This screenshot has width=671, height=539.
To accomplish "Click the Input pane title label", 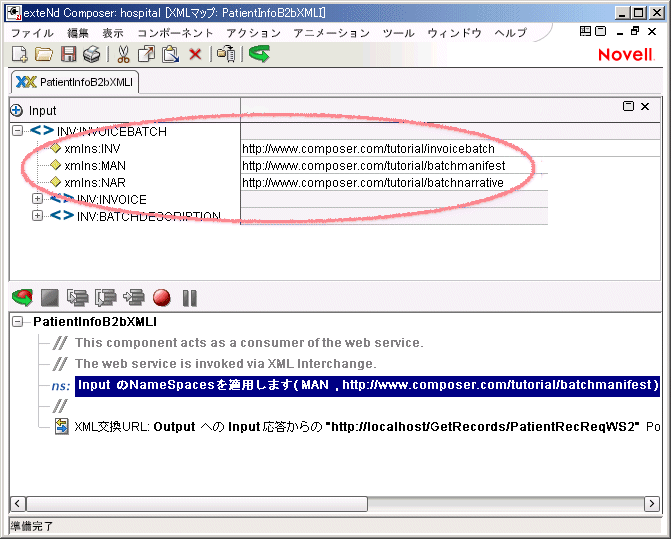I will (x=42, y=110).
